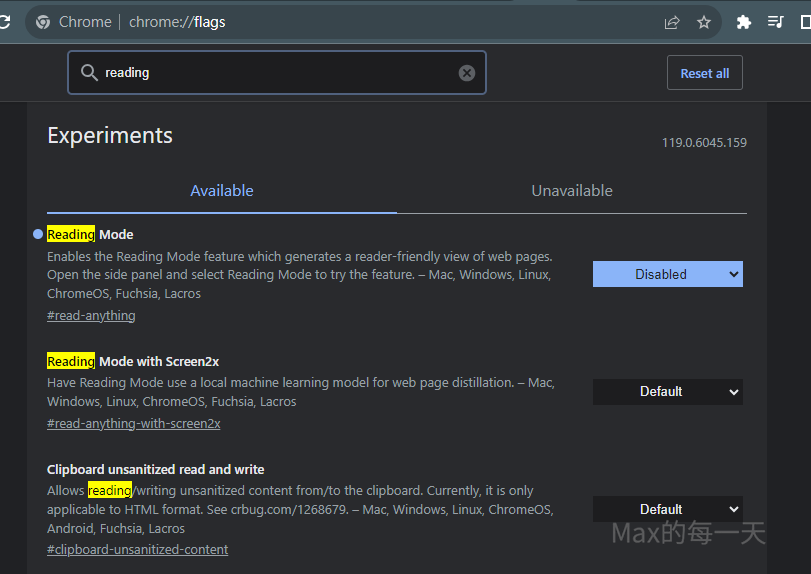
Task: Click the reload page icon
Action: pos(4,22)
